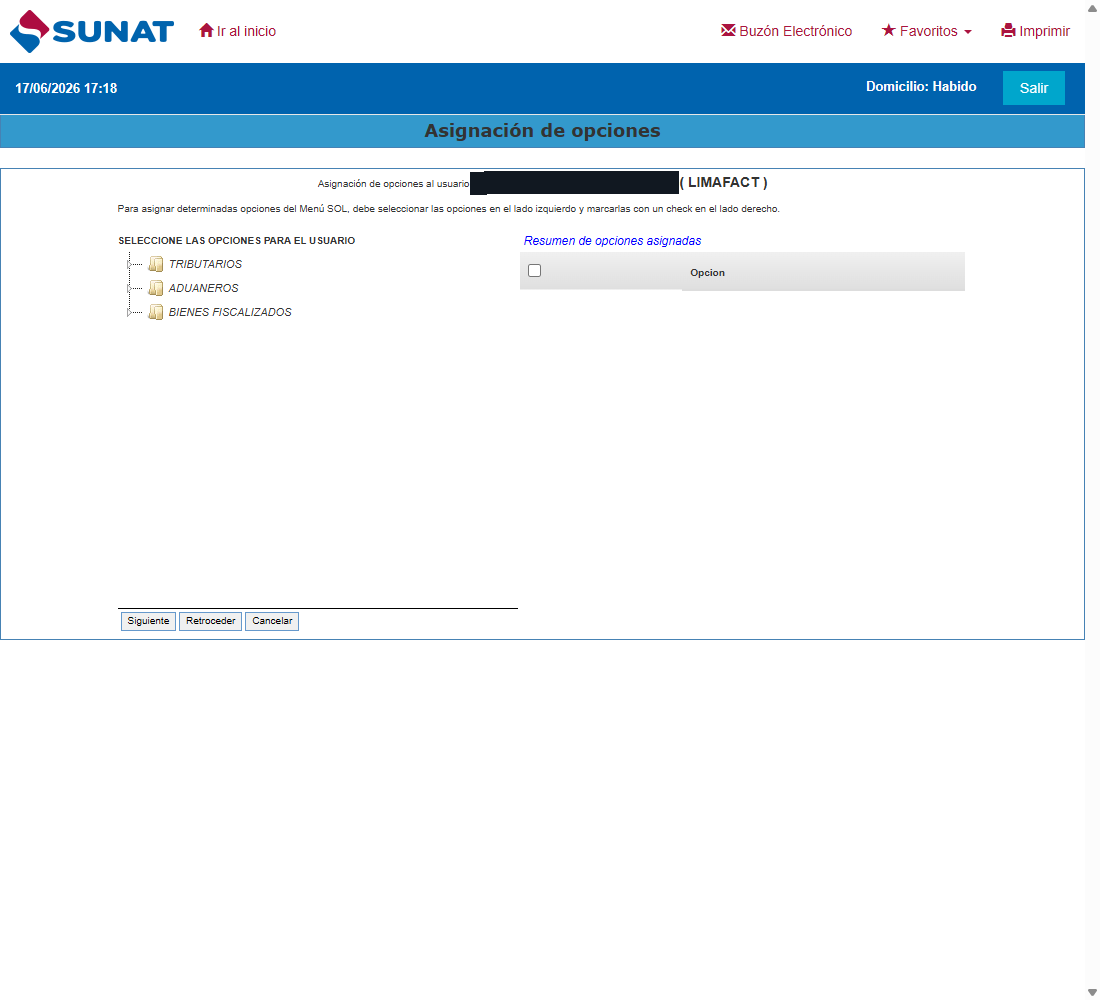Click the printer icon for Imprimir

coord(1008,30)
